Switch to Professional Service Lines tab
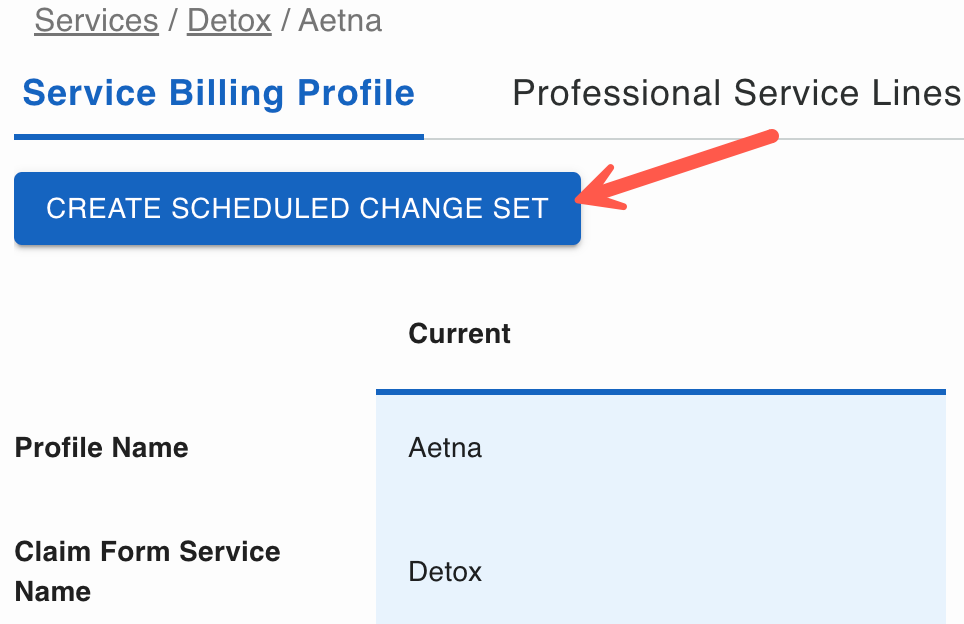The image size is (964, 624). 736,94
